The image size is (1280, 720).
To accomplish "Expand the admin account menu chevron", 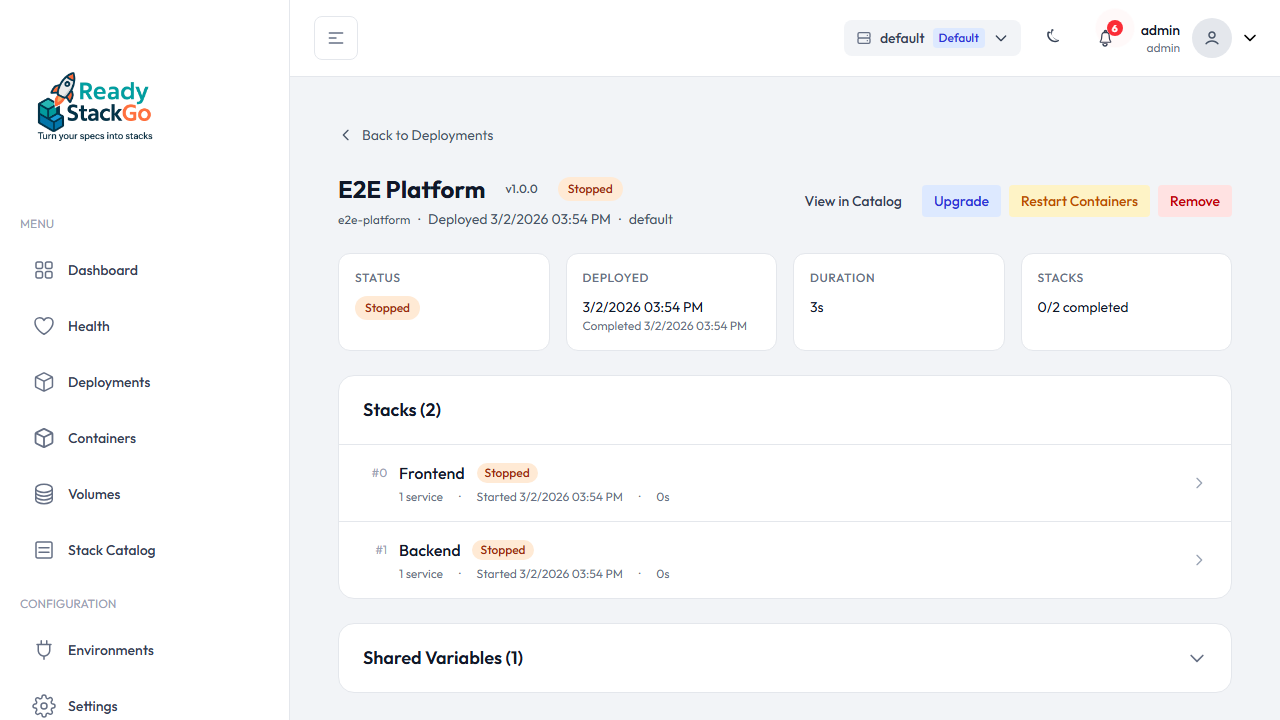I will click(1249, 37).
